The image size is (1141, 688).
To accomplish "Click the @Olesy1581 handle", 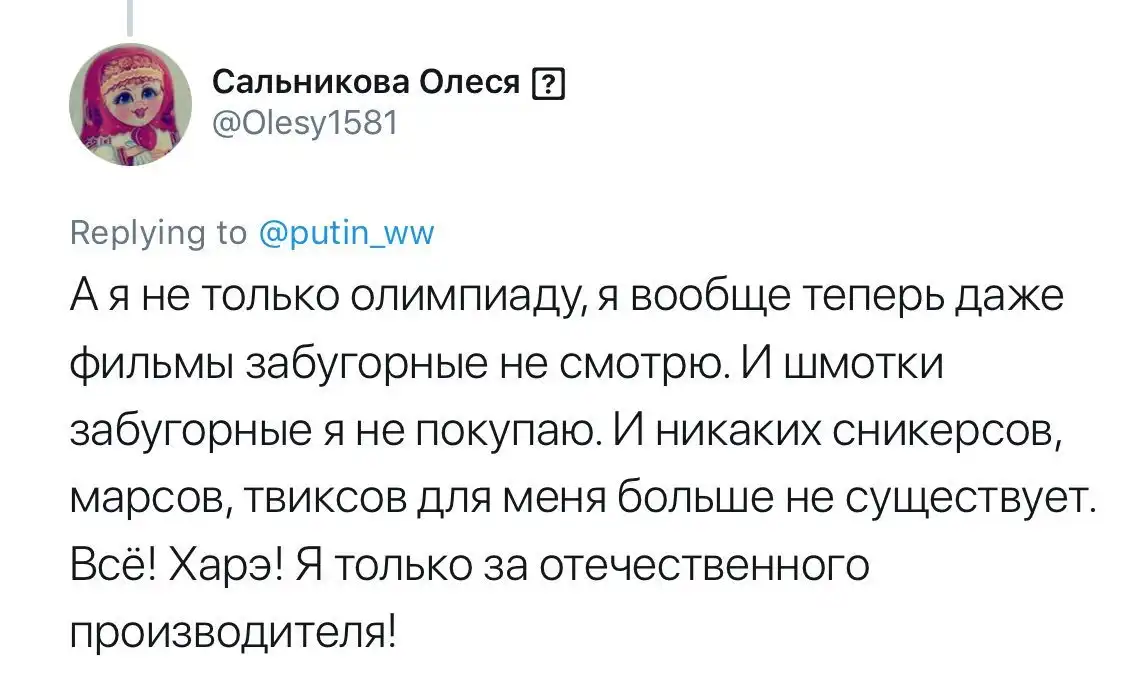I will click(306, 123).
